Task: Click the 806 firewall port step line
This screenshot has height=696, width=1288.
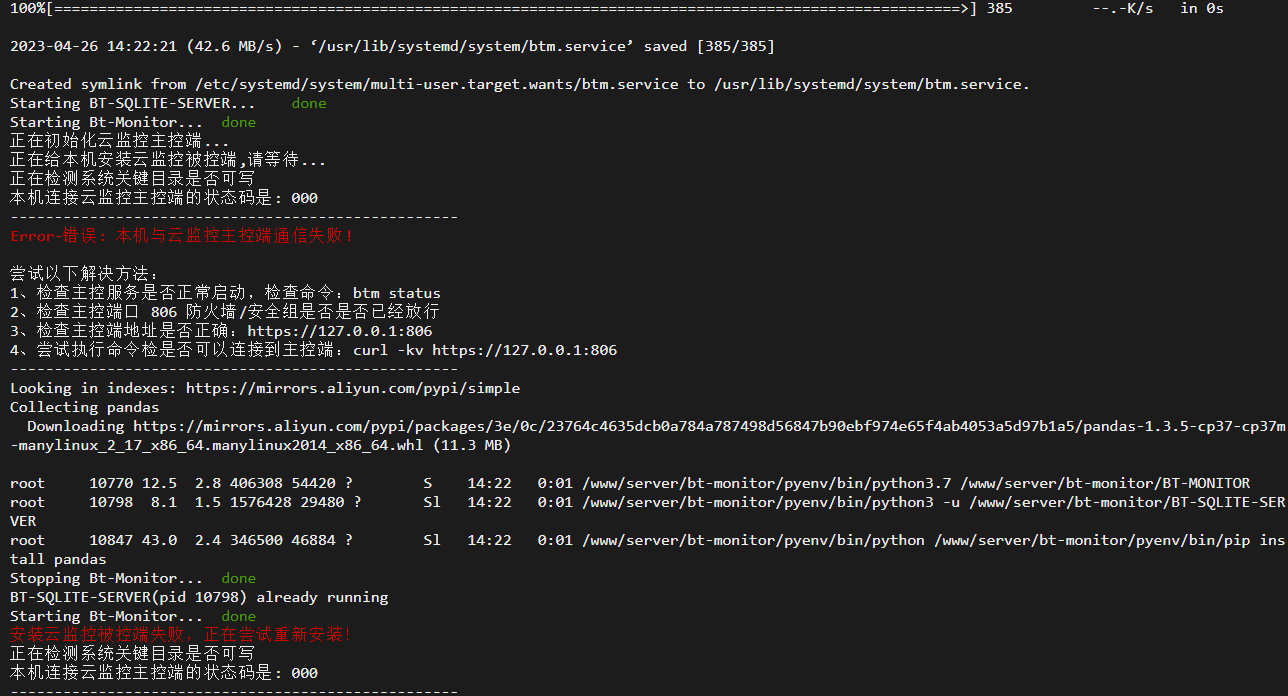Action: pyautogui.click(x=225, y=312)
